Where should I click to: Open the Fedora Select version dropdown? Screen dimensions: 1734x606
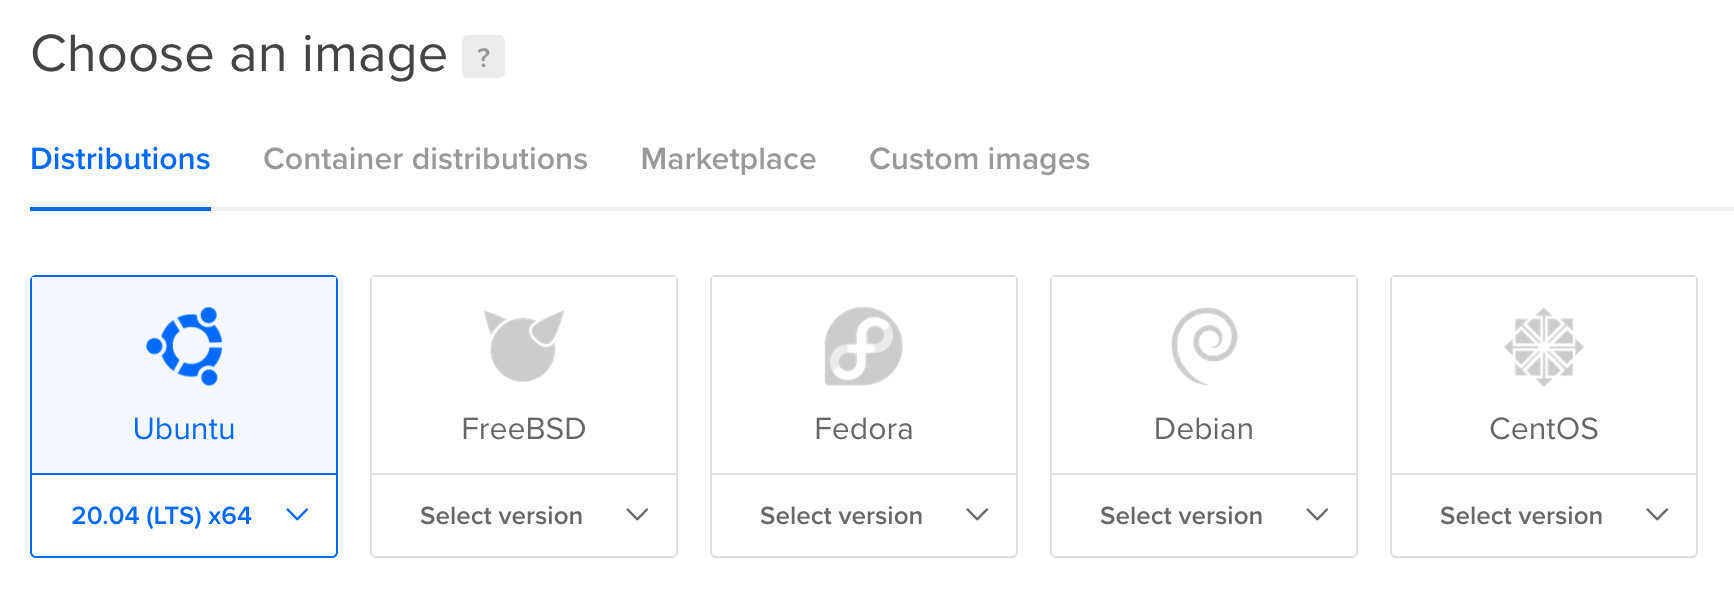coord(864,516)
